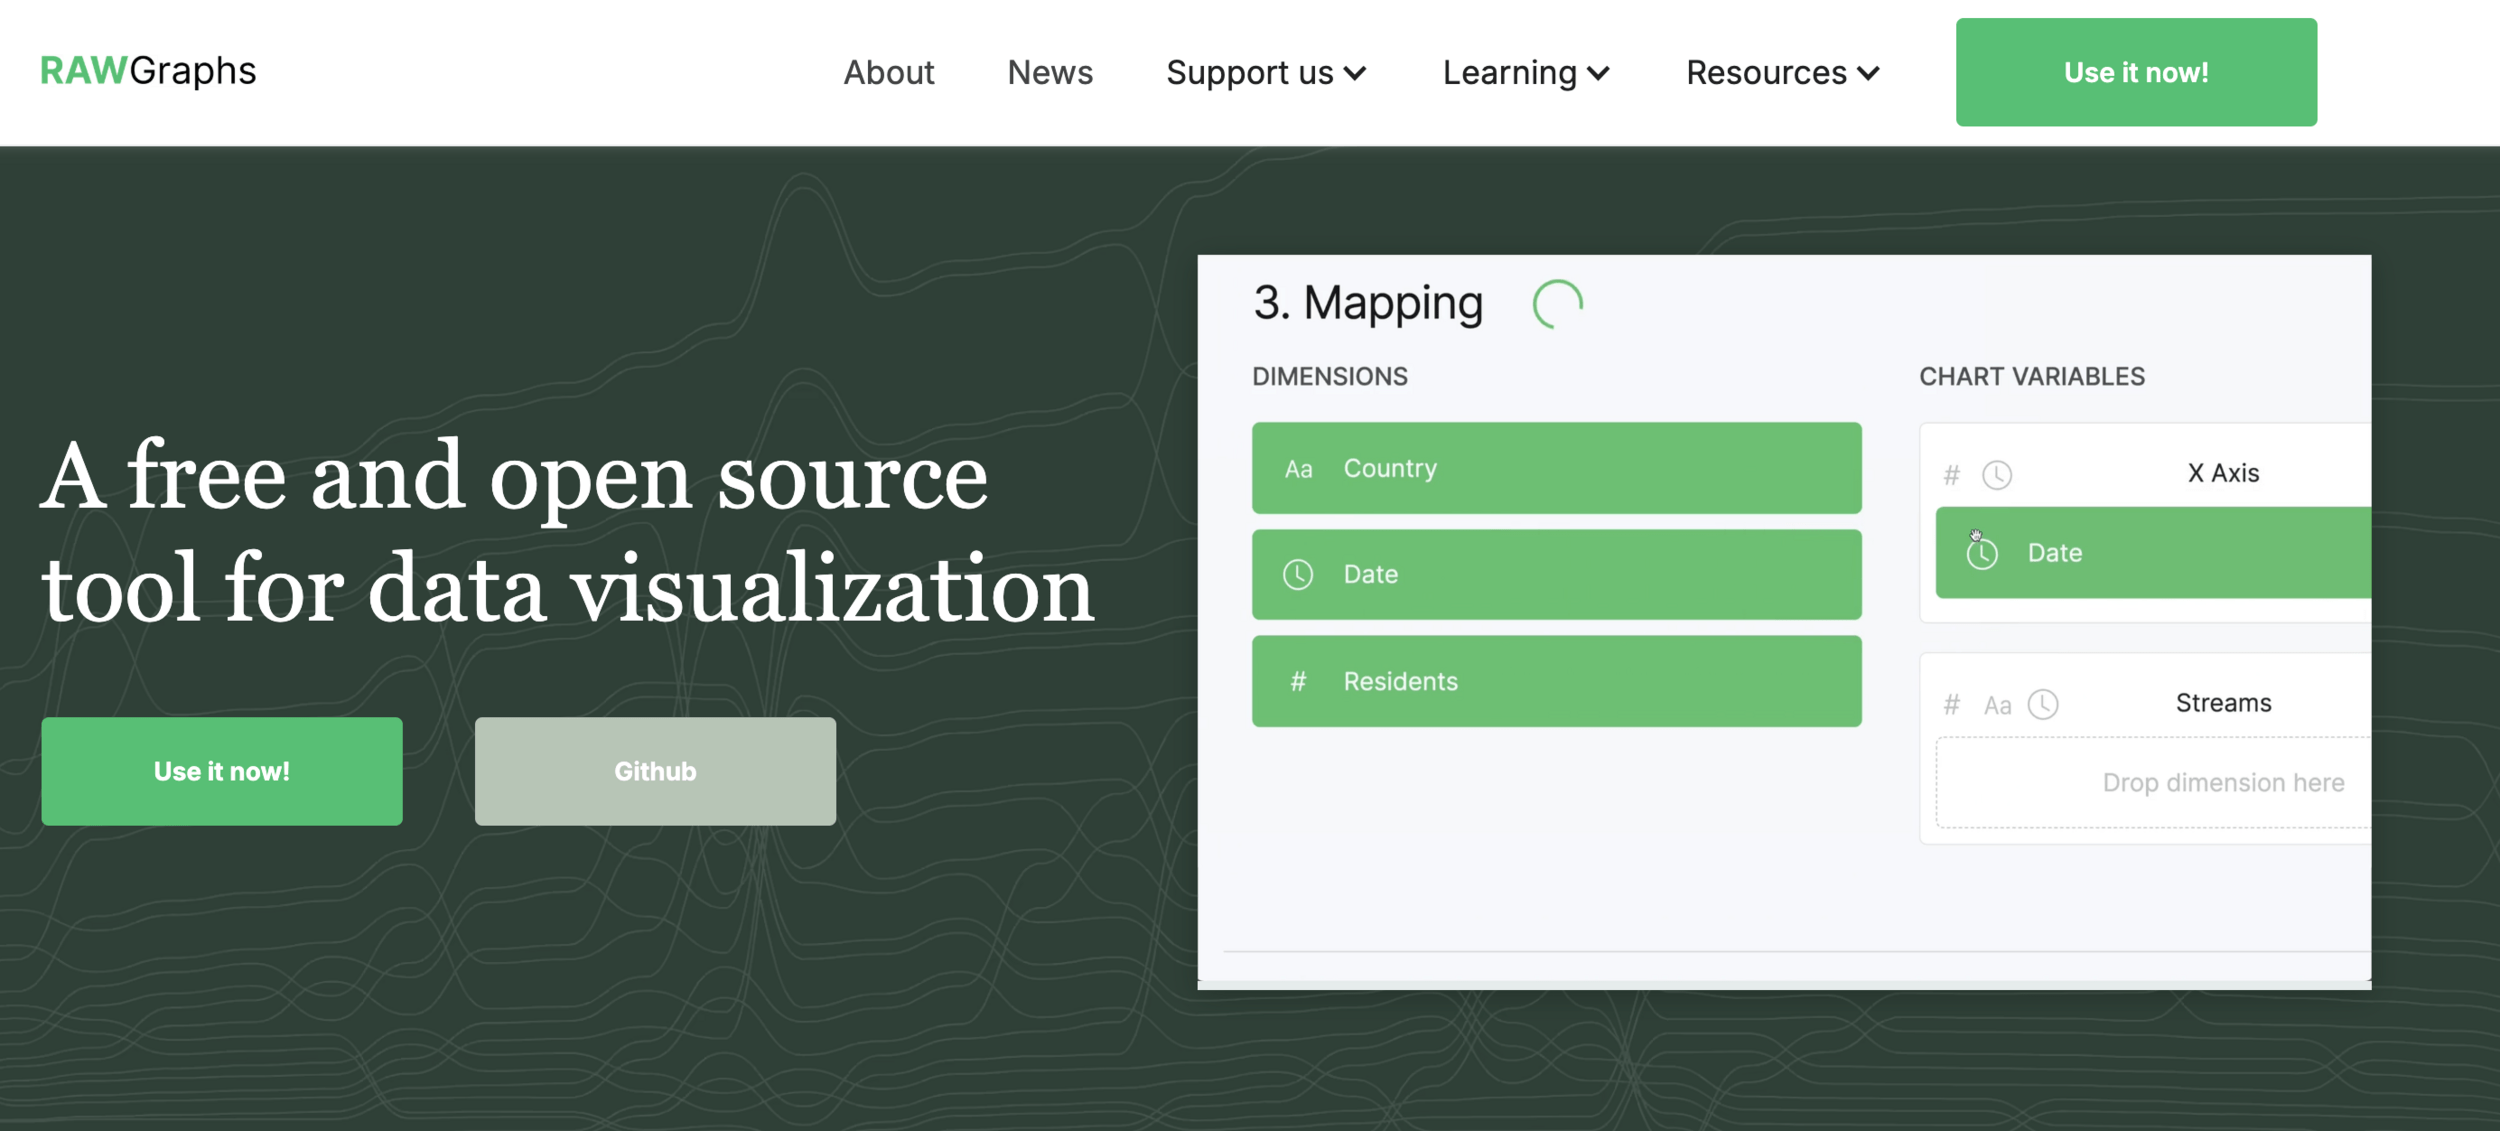This screenshot has width=2500, height=1131.
Task: Open the Github button link
Action: (655, 771)
